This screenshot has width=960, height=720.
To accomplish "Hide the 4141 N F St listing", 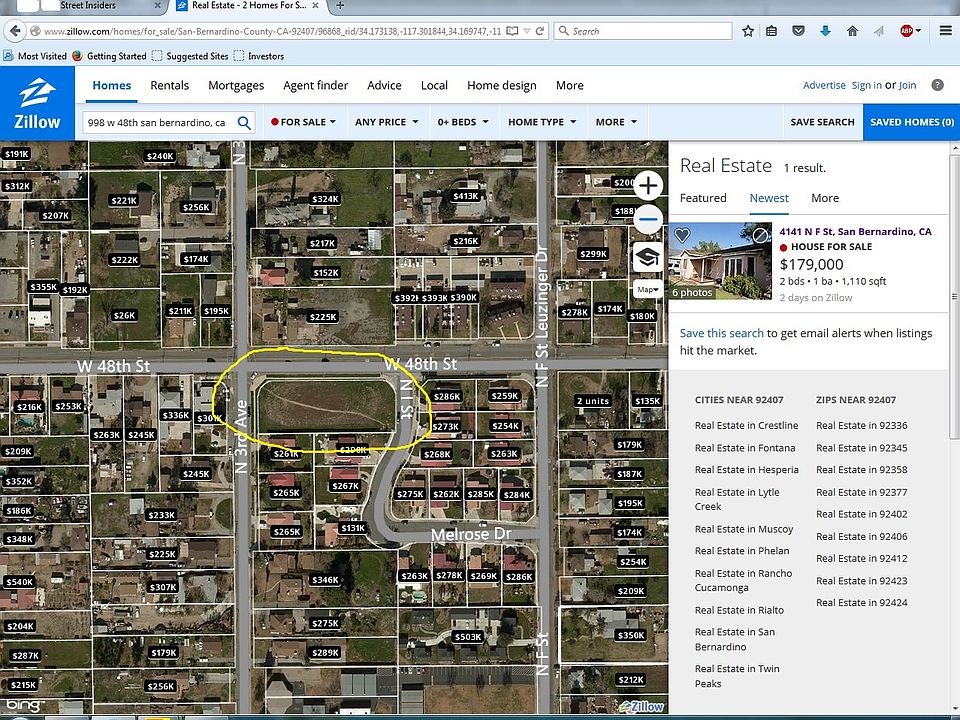I will tap(760, 235).
